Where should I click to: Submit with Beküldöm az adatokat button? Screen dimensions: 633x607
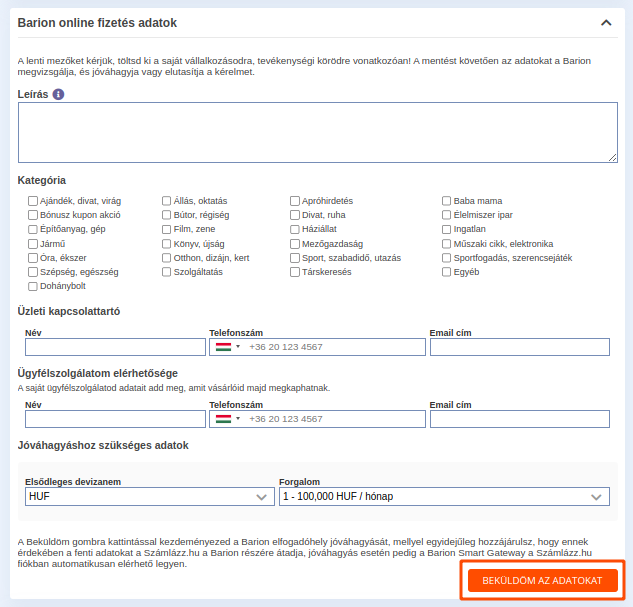[543, 580]
